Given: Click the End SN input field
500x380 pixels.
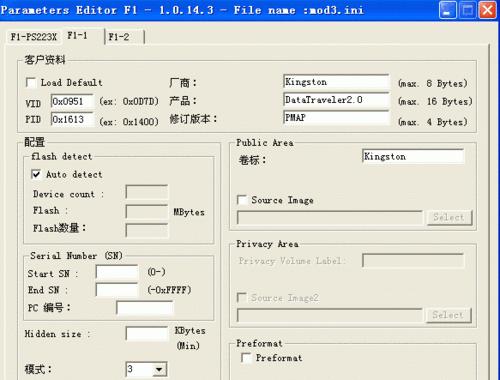Looking at the screenshot, I should [x=117, y=290].
